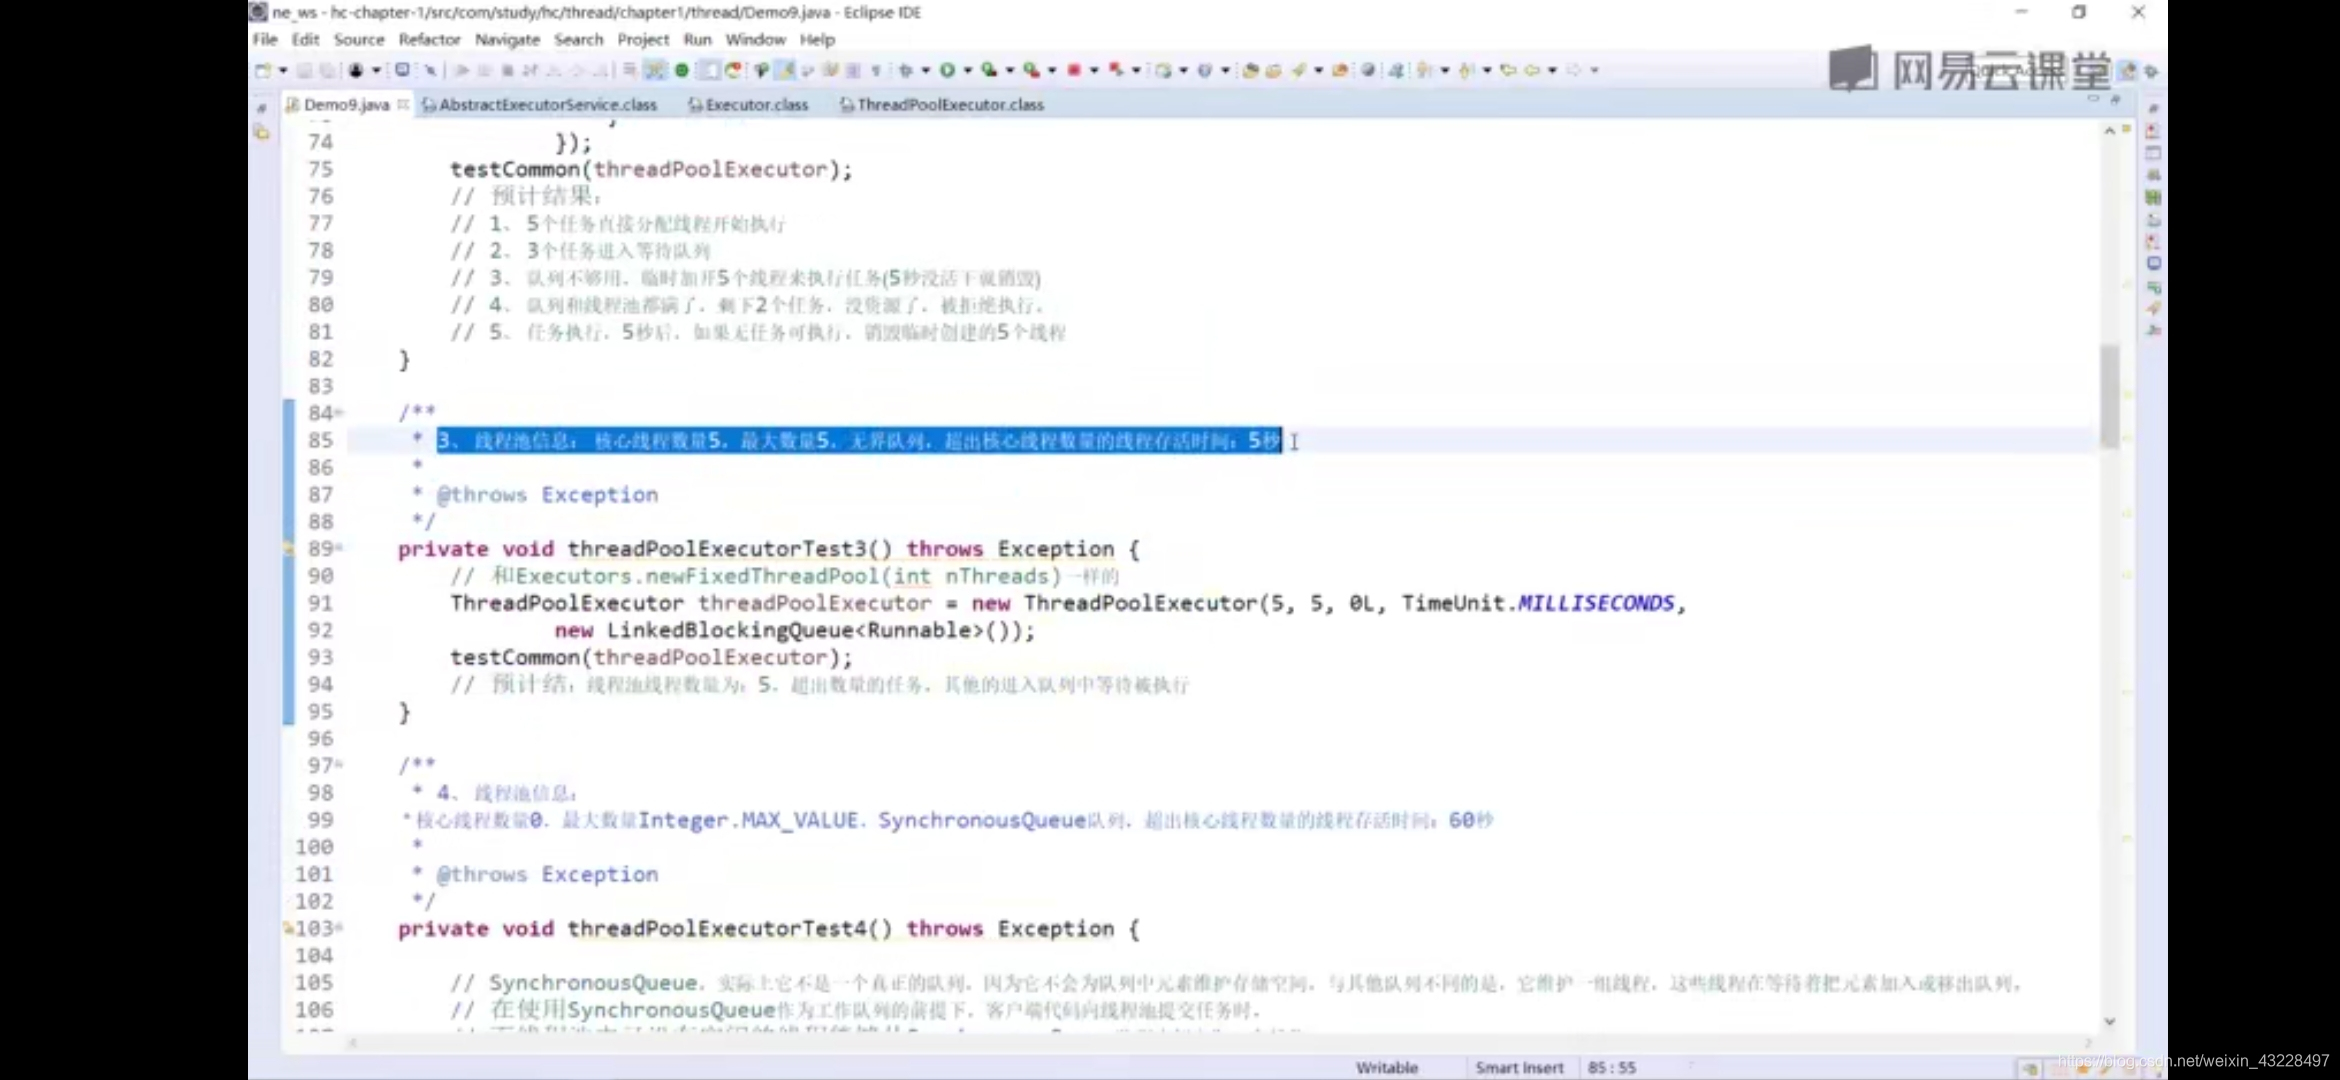Click the Next Annotation toolbar icon
Image resolution: width=2340 pixels, height=1080 pixels.
[x=1426, y=70]
